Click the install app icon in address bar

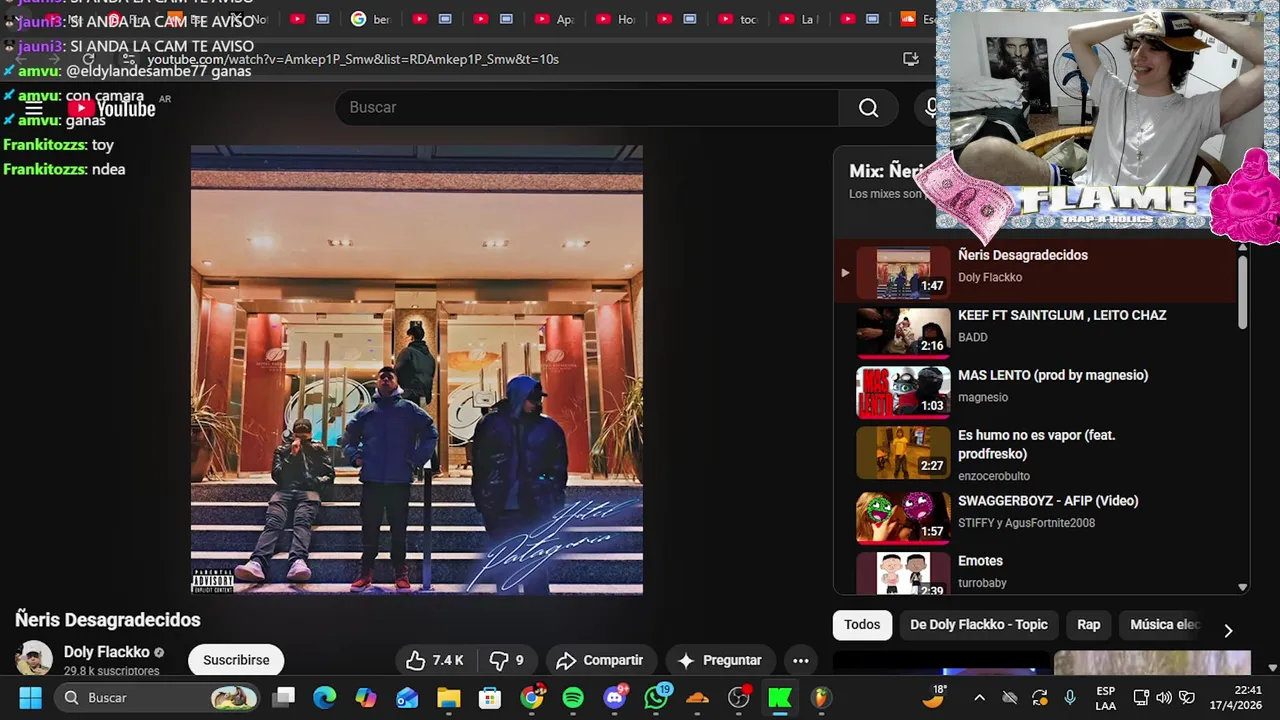click(910, 59)
